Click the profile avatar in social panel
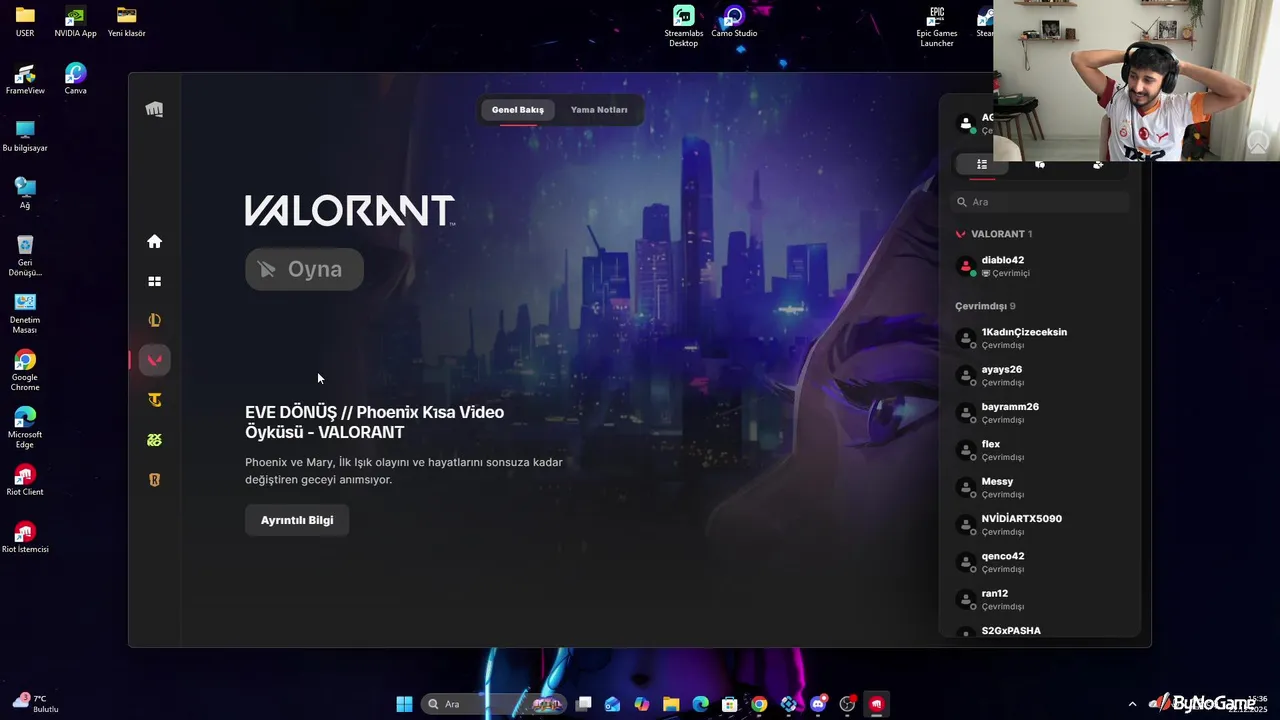The width and height of the screenshot is (1280, 720). [966, 124]
